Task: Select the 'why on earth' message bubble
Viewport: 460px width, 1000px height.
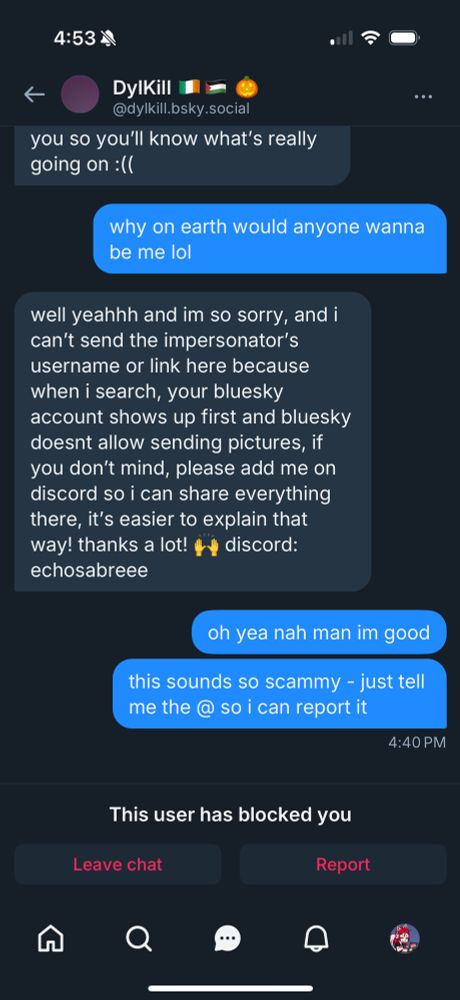Action: (x=270, y=239)
